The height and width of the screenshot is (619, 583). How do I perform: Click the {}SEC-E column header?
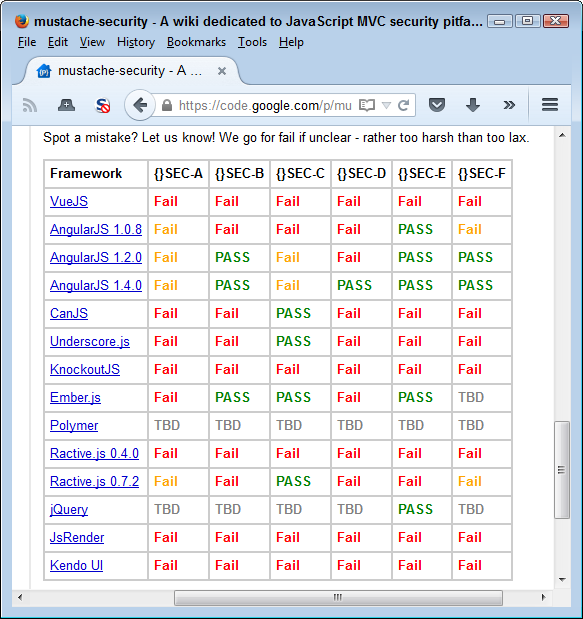click(422, 173)
